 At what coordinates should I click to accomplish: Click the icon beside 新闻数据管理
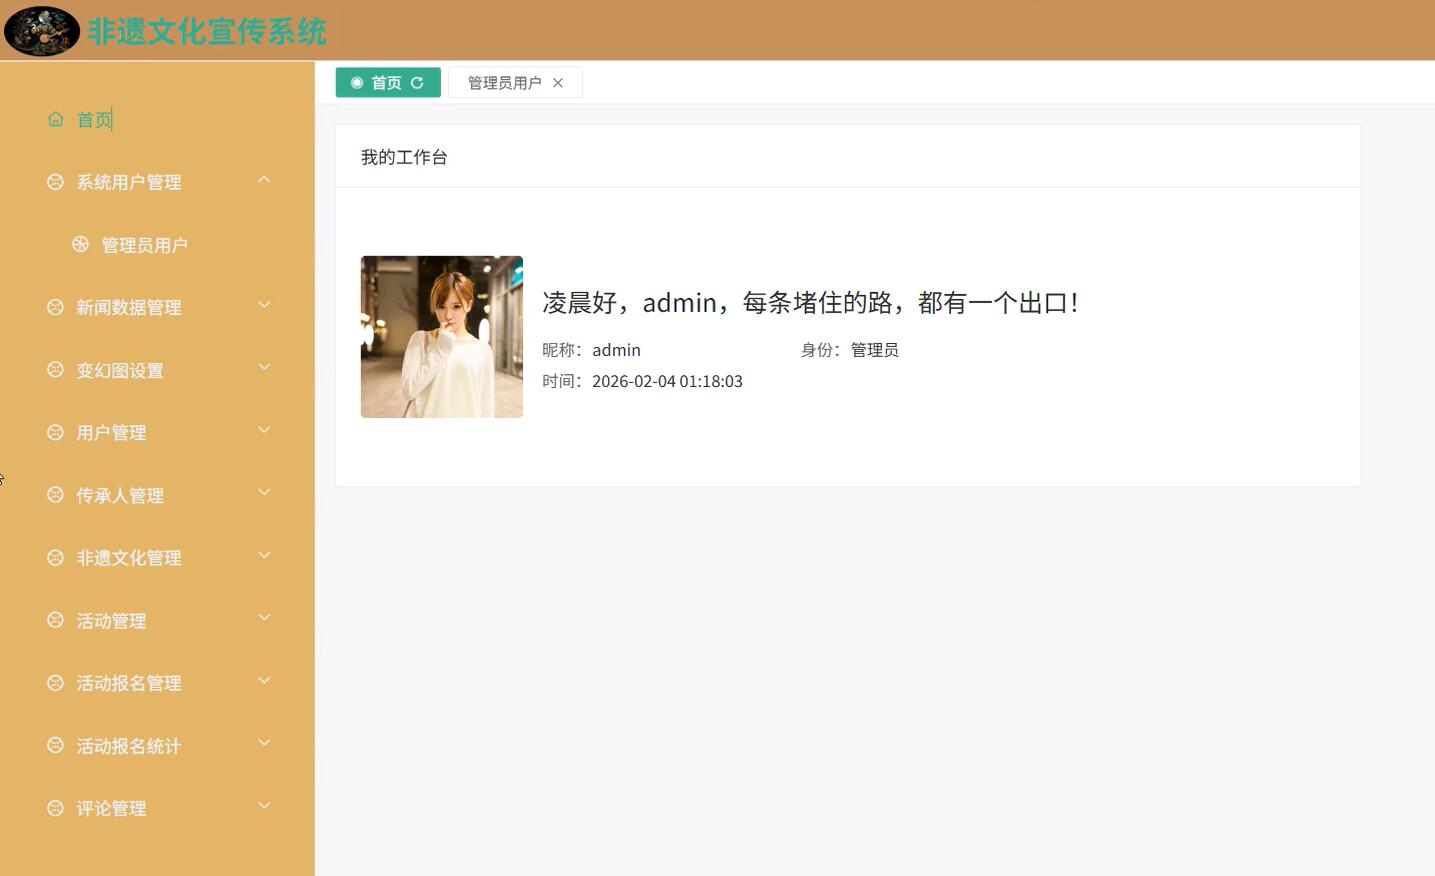tap(55, 307)
